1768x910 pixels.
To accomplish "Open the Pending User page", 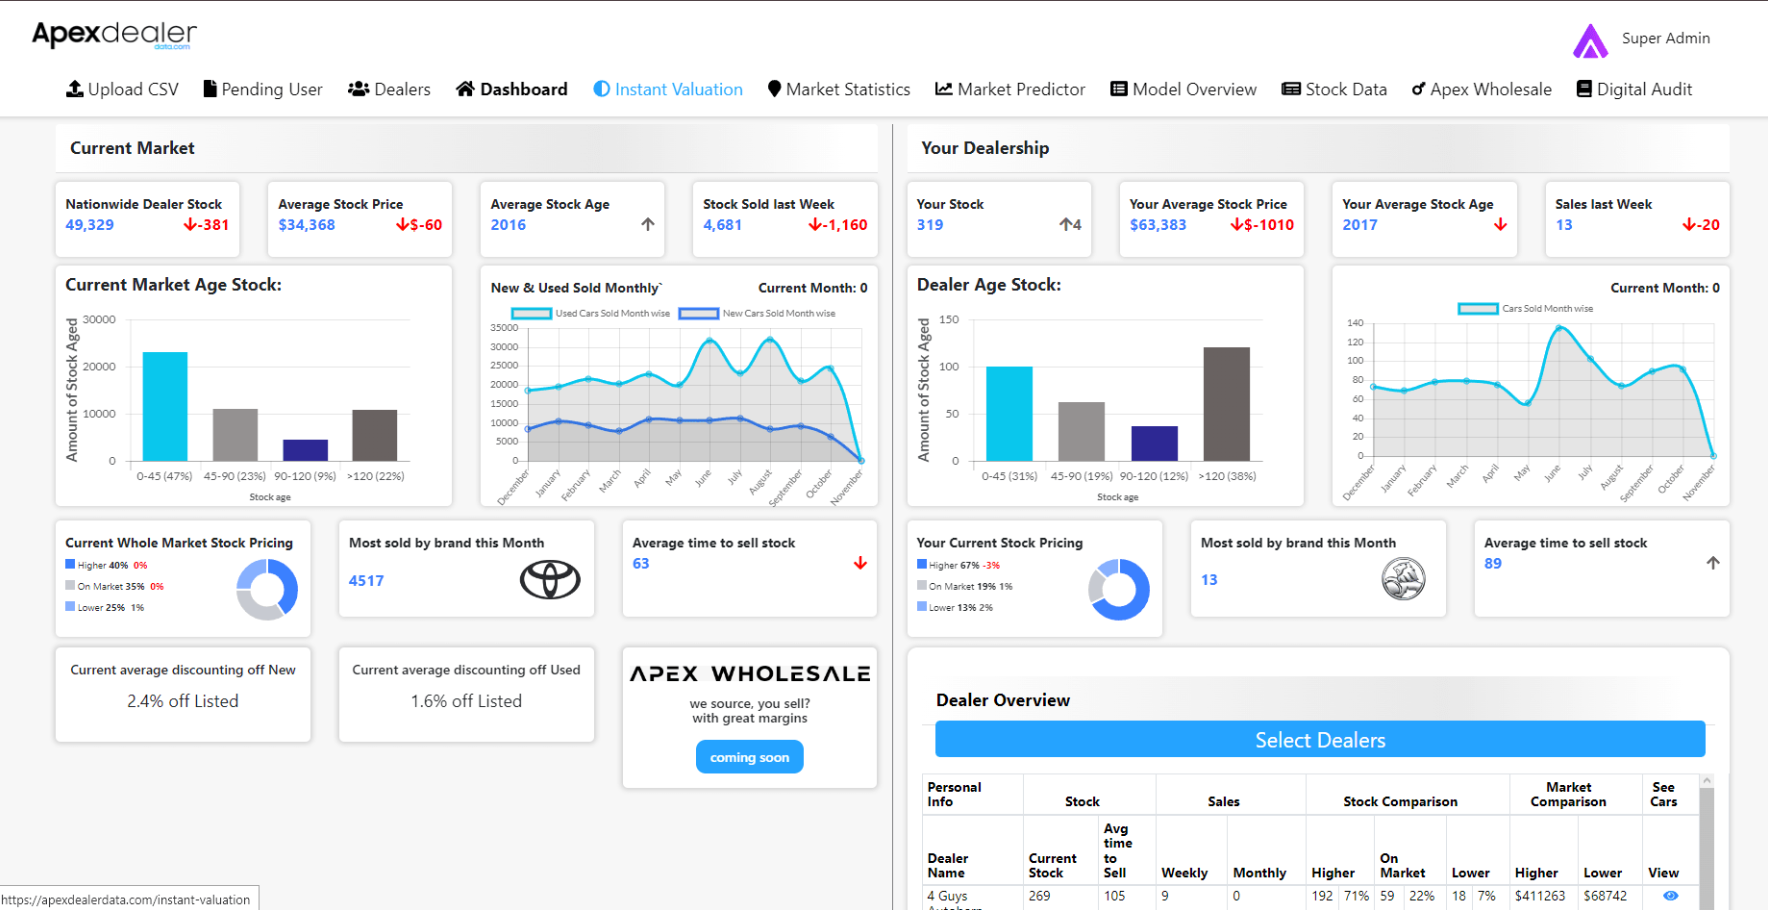I will point(263,89).
